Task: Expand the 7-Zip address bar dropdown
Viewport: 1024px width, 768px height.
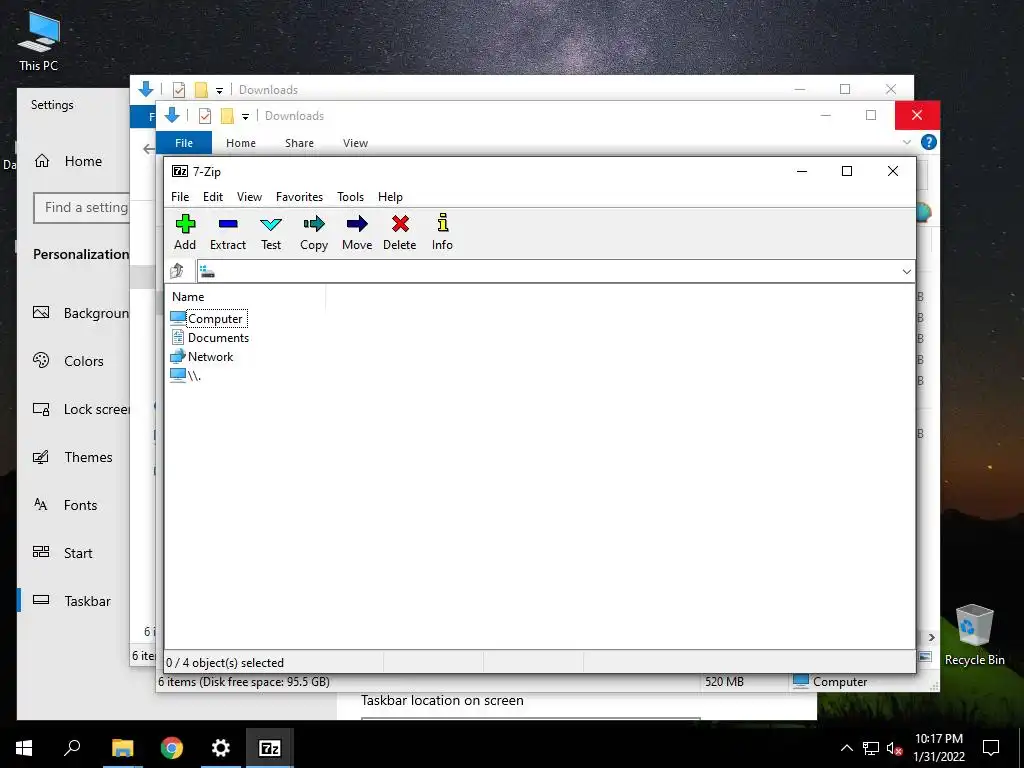Action: tap(906, 272)
